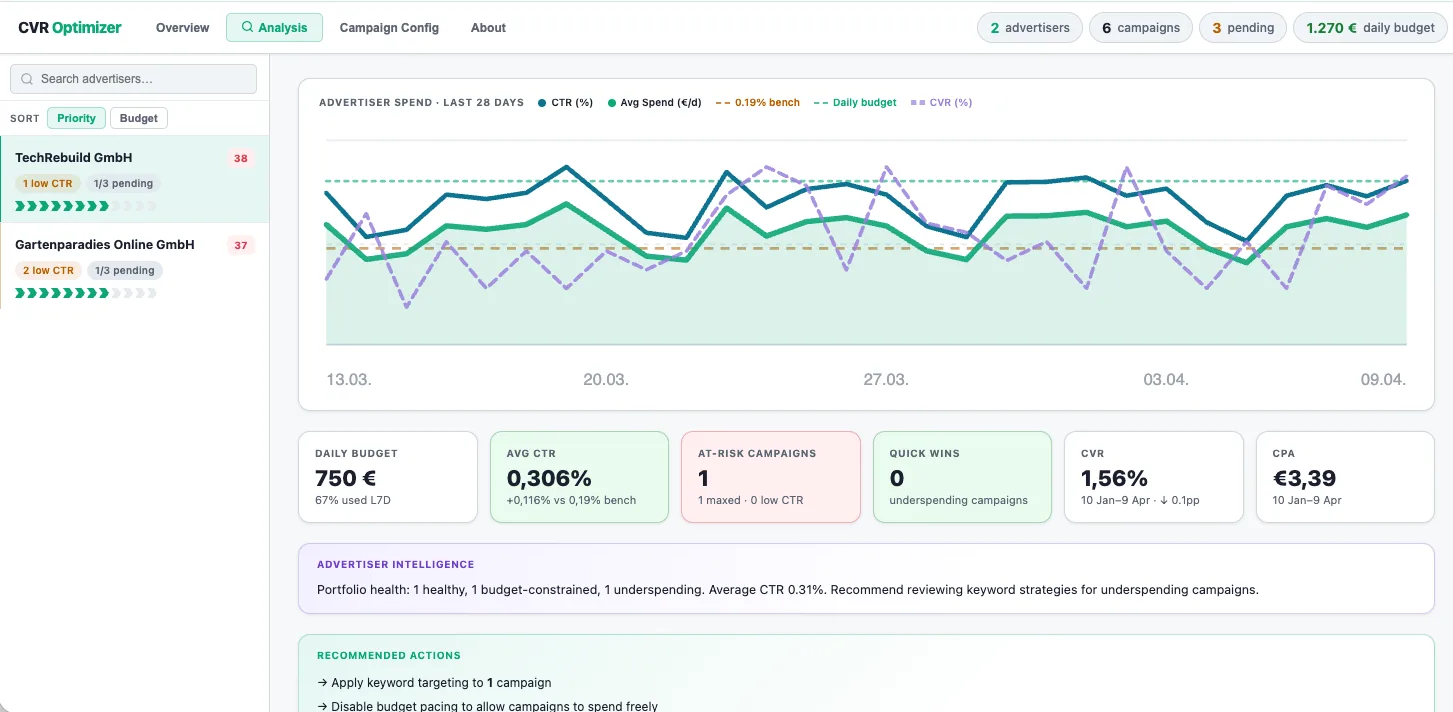Click the 03.04. axis date label
Viewport: 1453px width, 712px height.
(1166, 380)
